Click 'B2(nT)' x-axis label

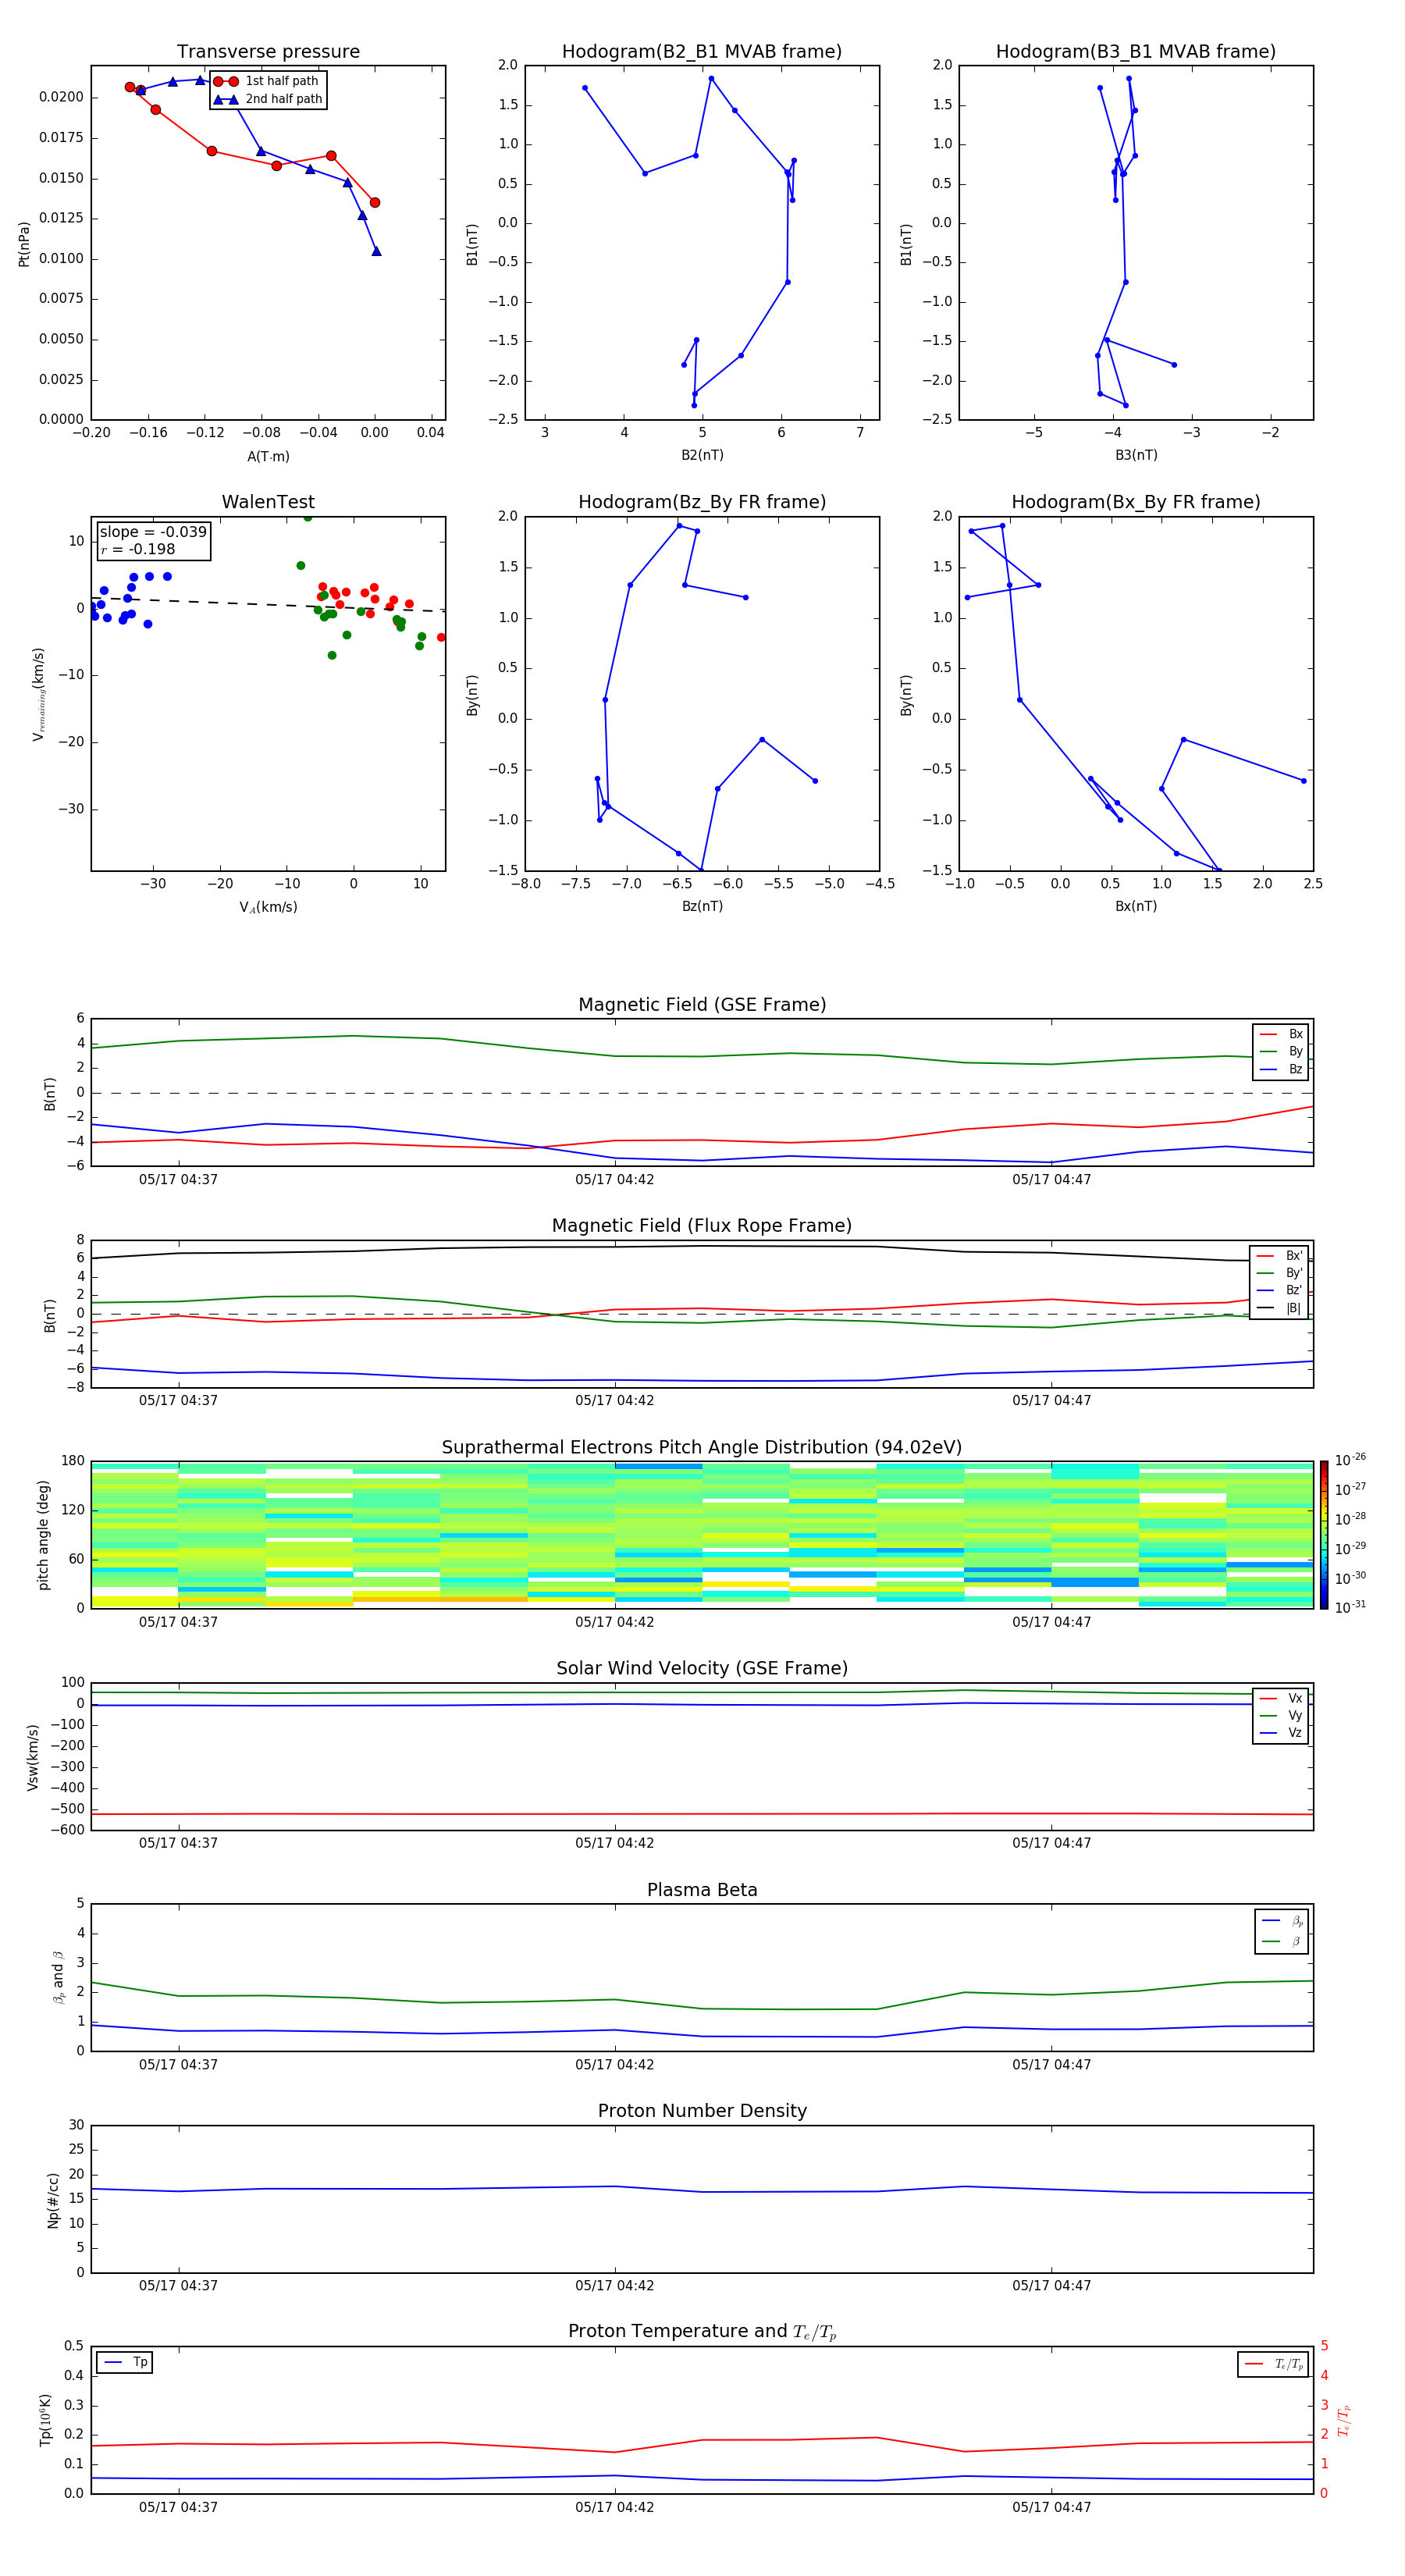pos(702,455)
